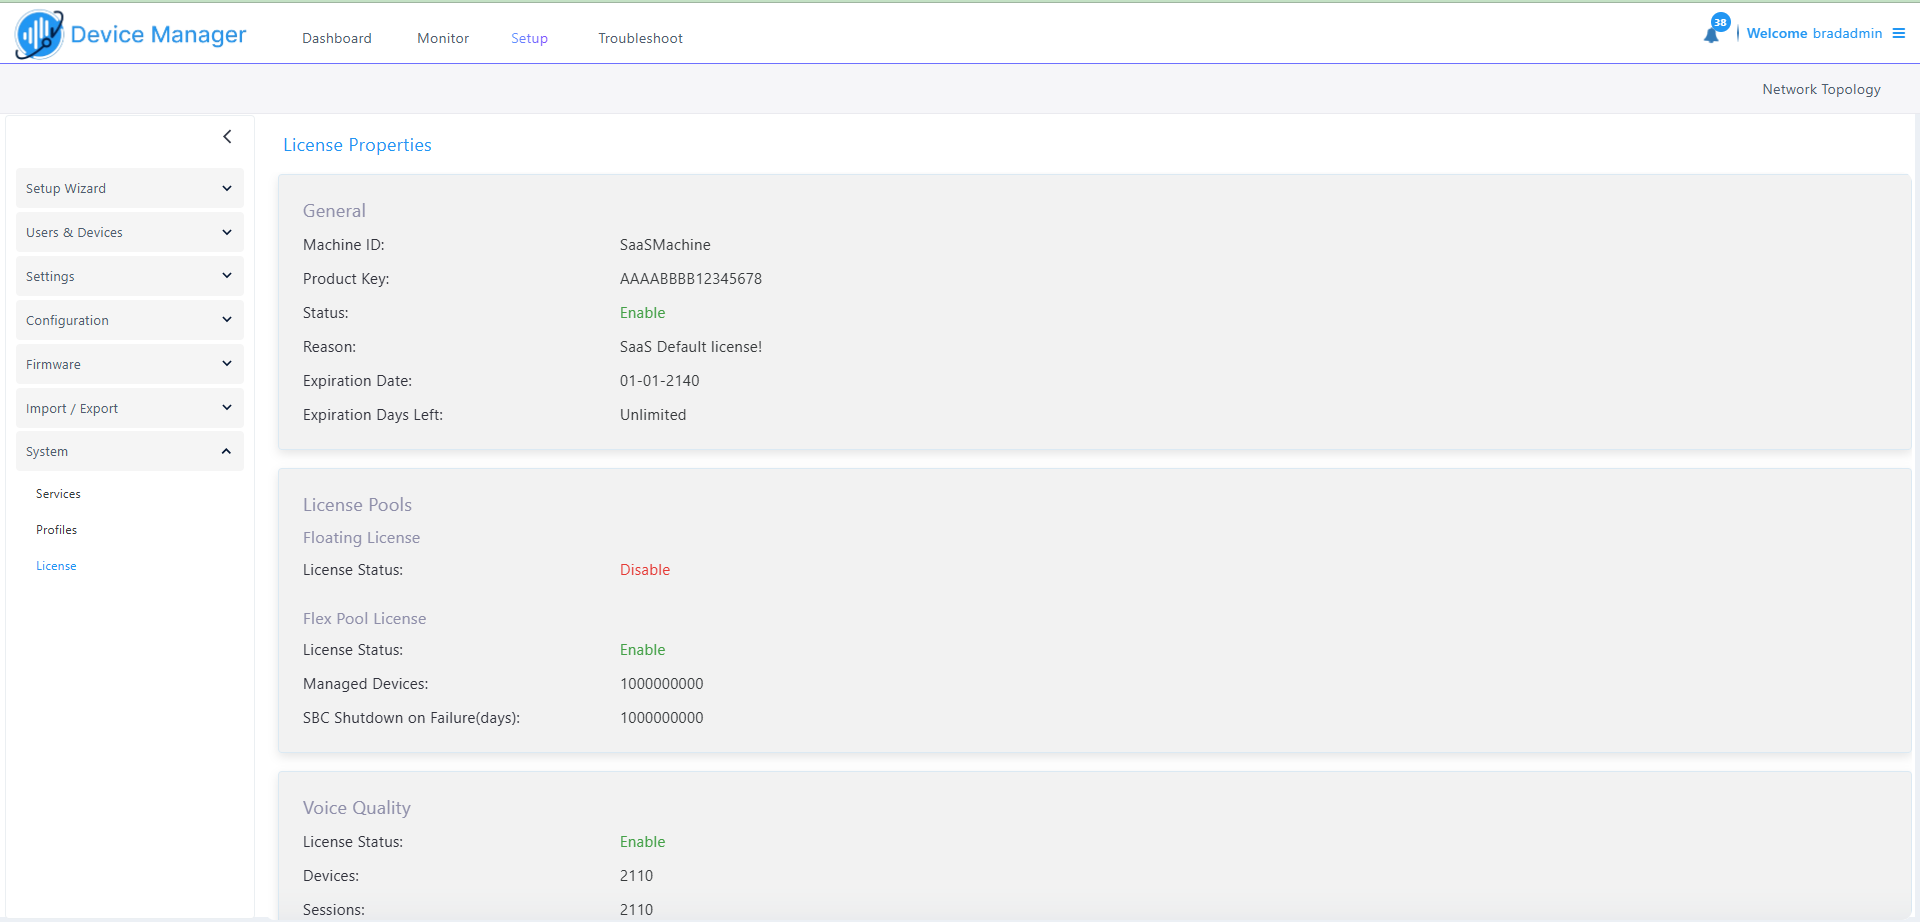Open the hamburger menu beside bradadmin
Viewport: 1920px width, 922px height.
[1898, 33]
